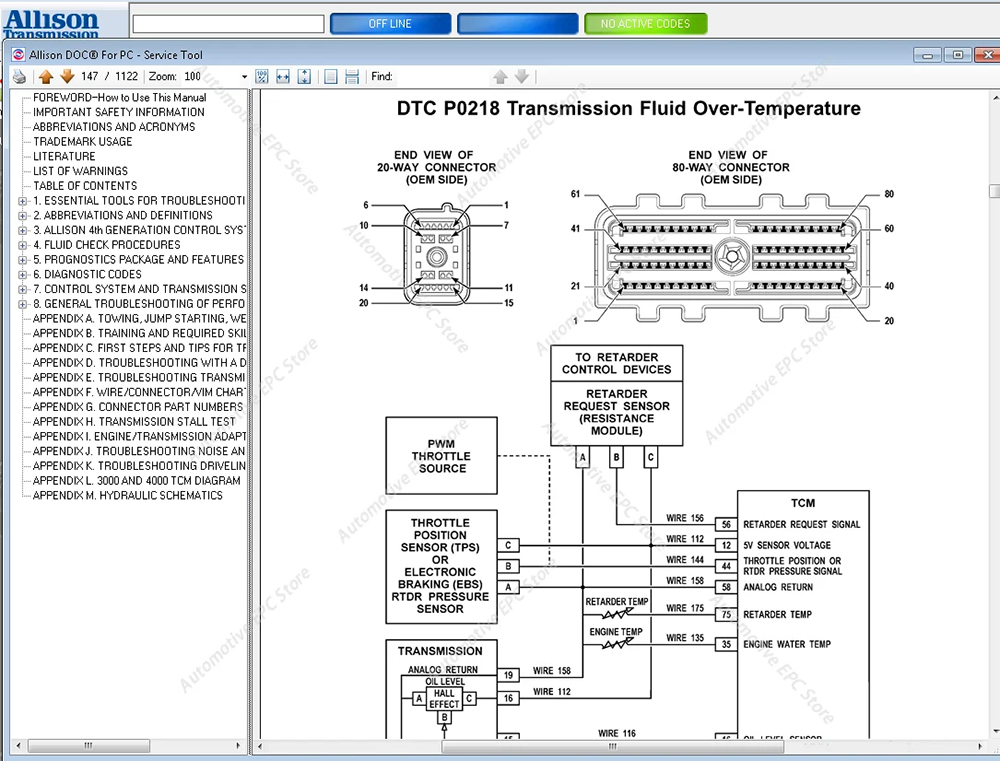Select the fit page width icon
The width and height of the screenshot is (1000, 761).
coord(283,76)
